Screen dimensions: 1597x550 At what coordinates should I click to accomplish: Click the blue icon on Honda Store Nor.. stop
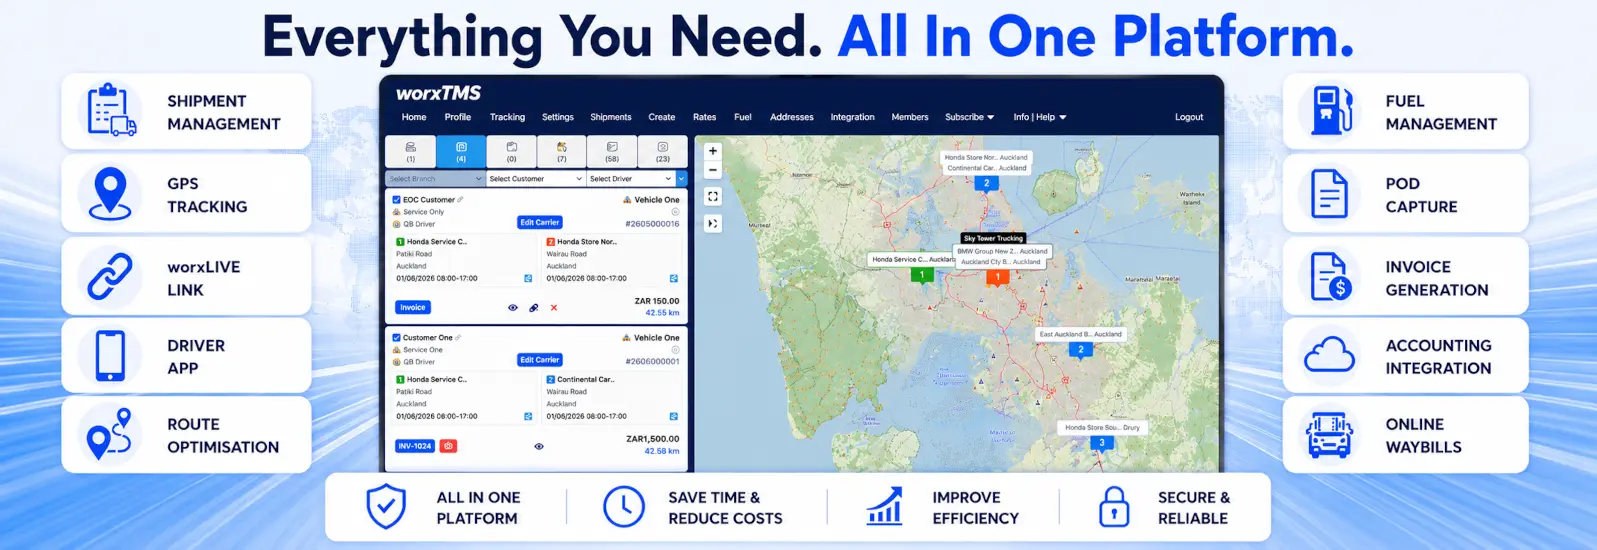coord(674,279)
